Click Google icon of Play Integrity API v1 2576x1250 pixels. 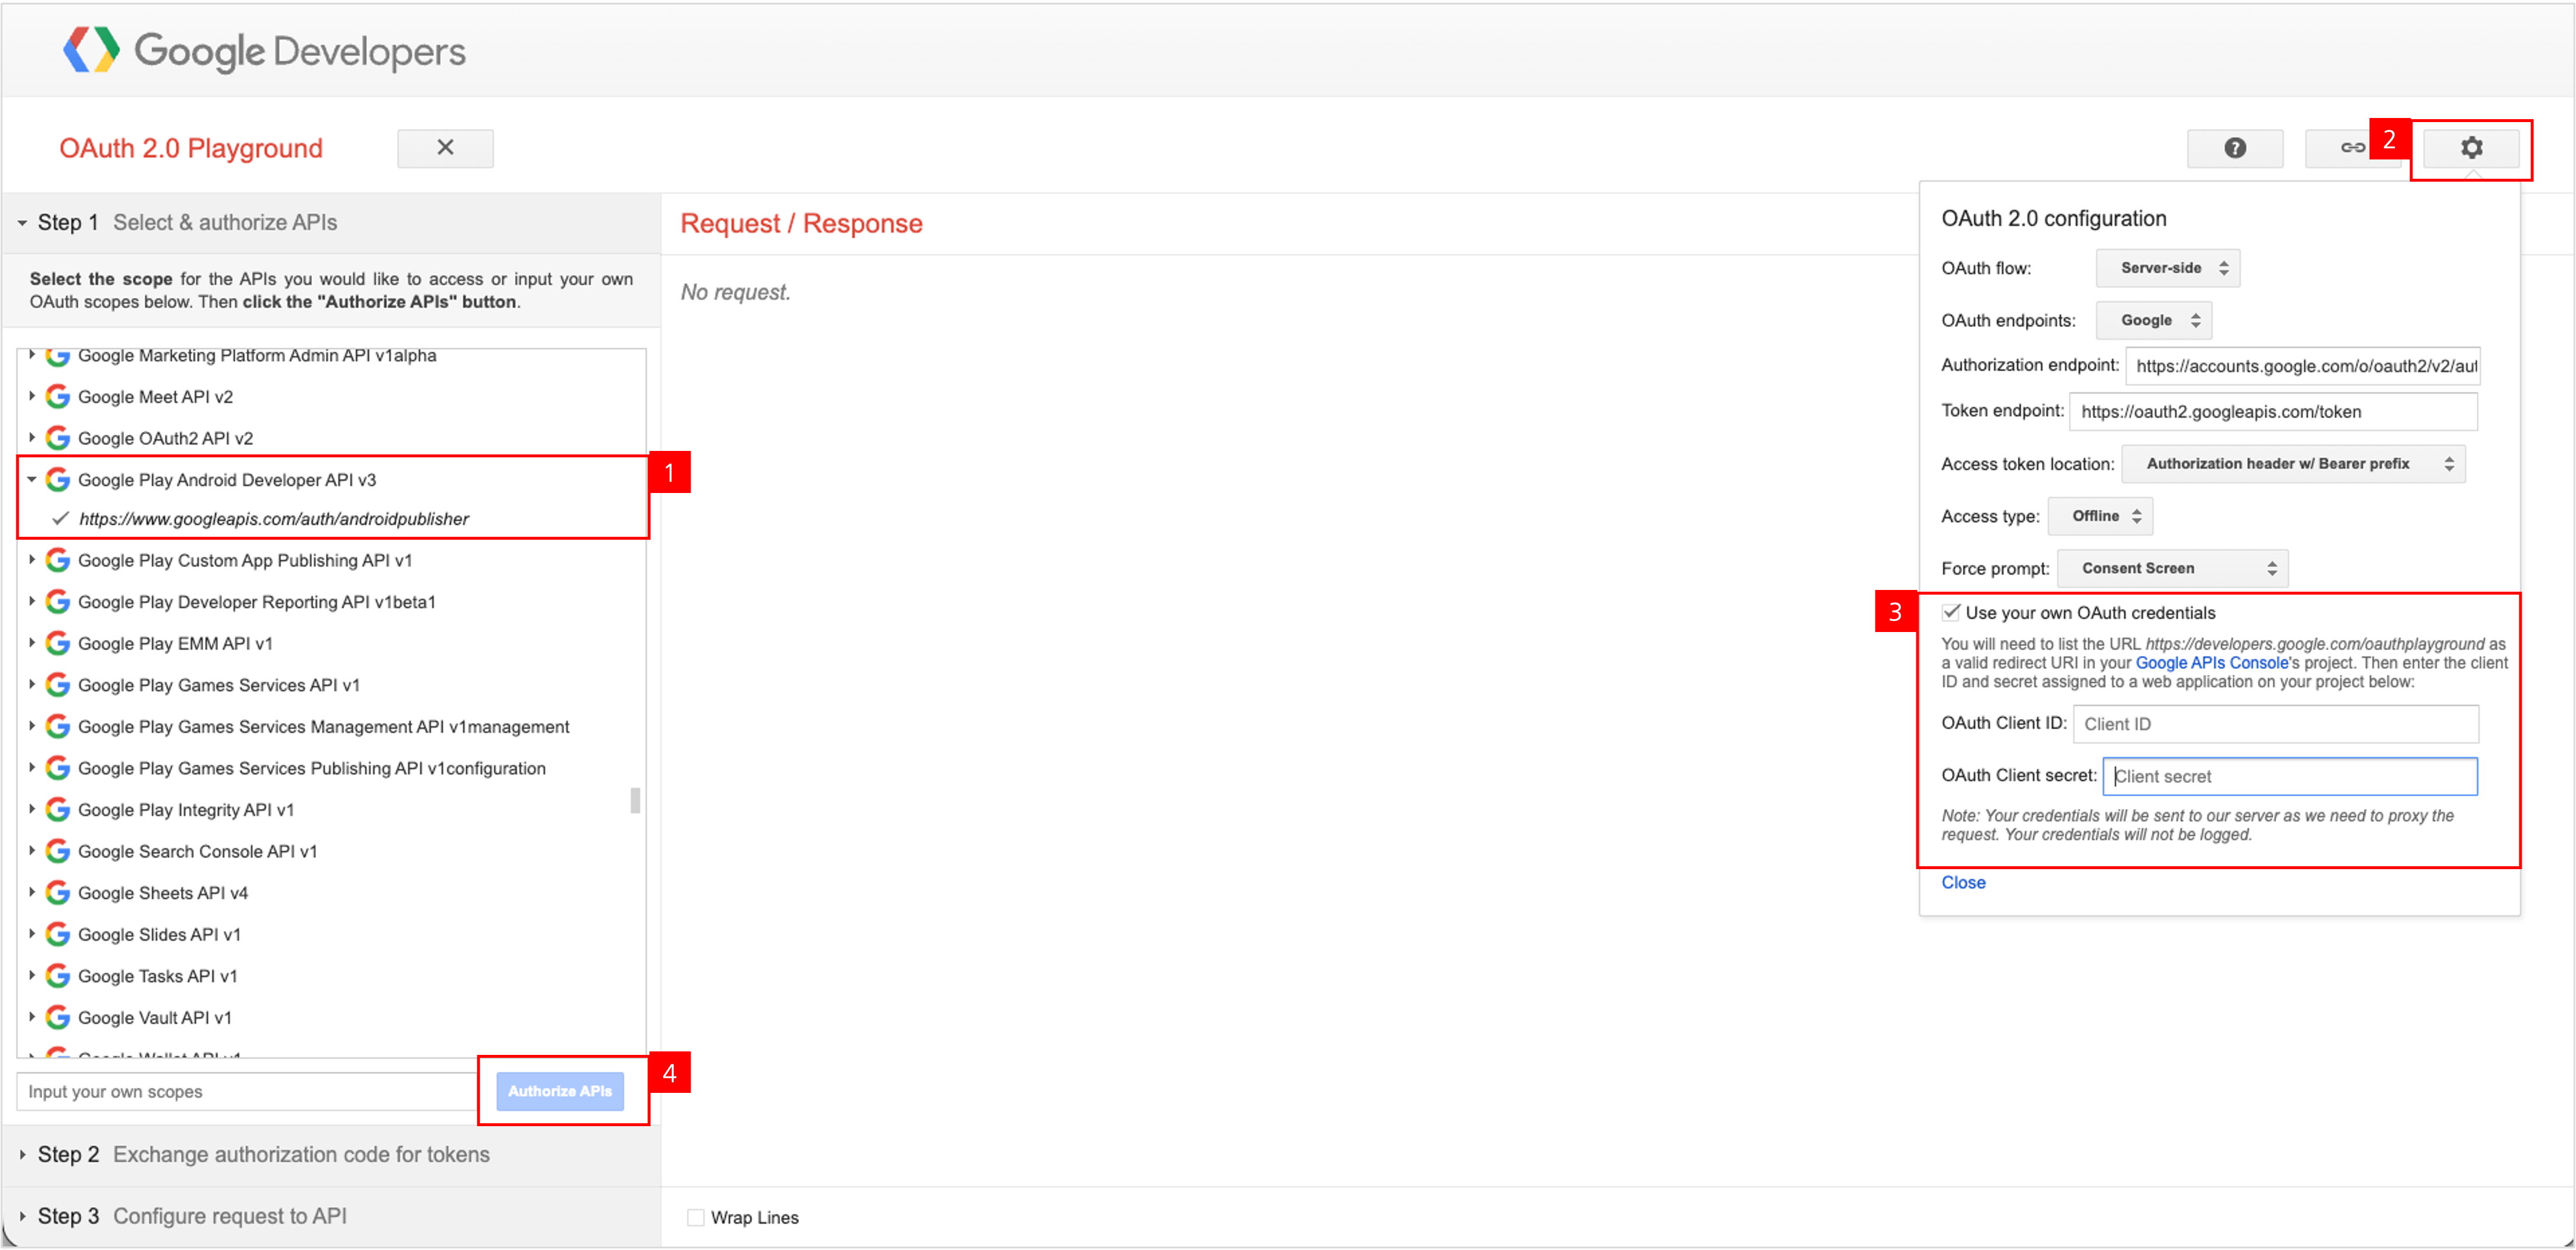tap(58, 810)
